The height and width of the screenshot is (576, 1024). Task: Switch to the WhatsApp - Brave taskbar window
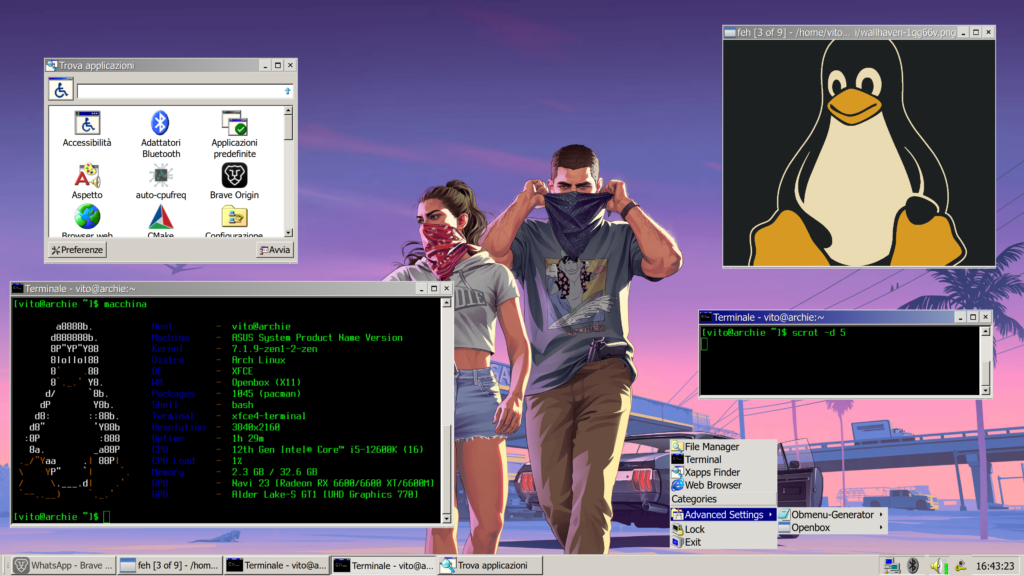[63, 566]
